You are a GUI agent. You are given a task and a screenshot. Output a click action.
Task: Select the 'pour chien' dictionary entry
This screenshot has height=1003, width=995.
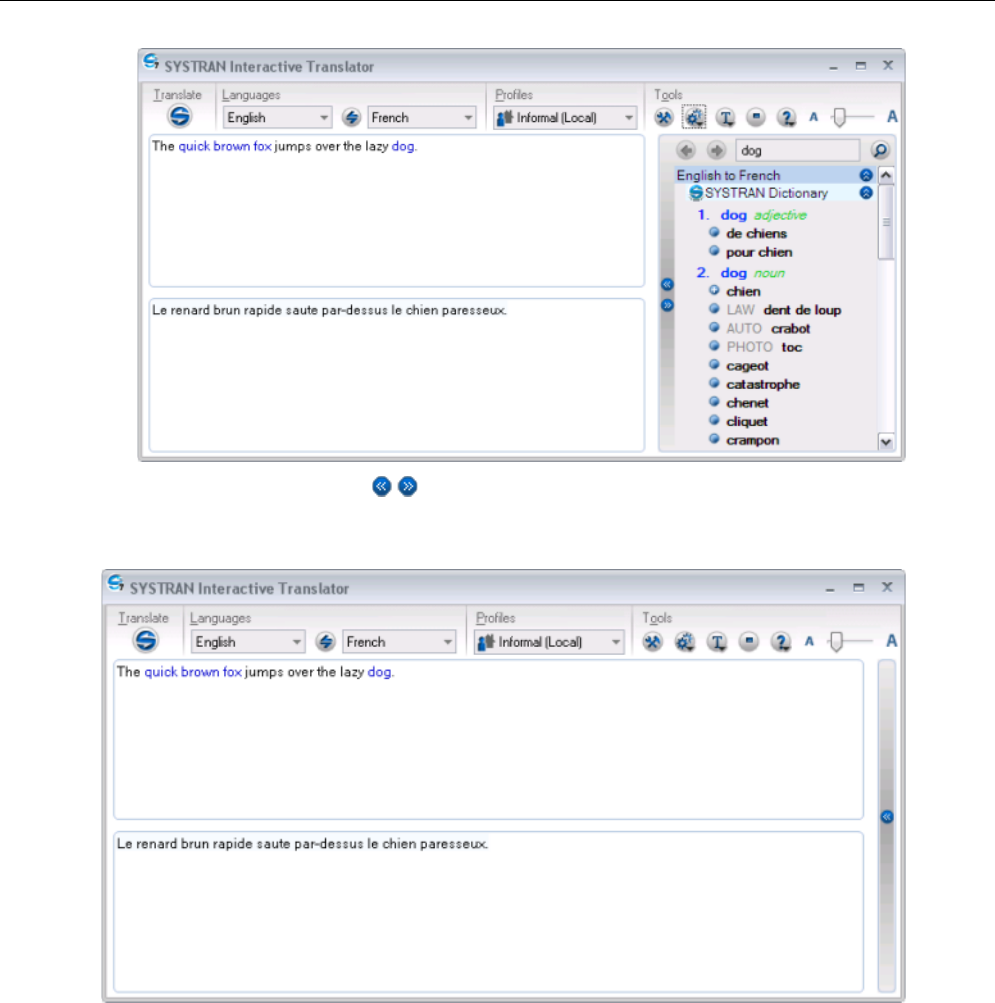(759, 252)
